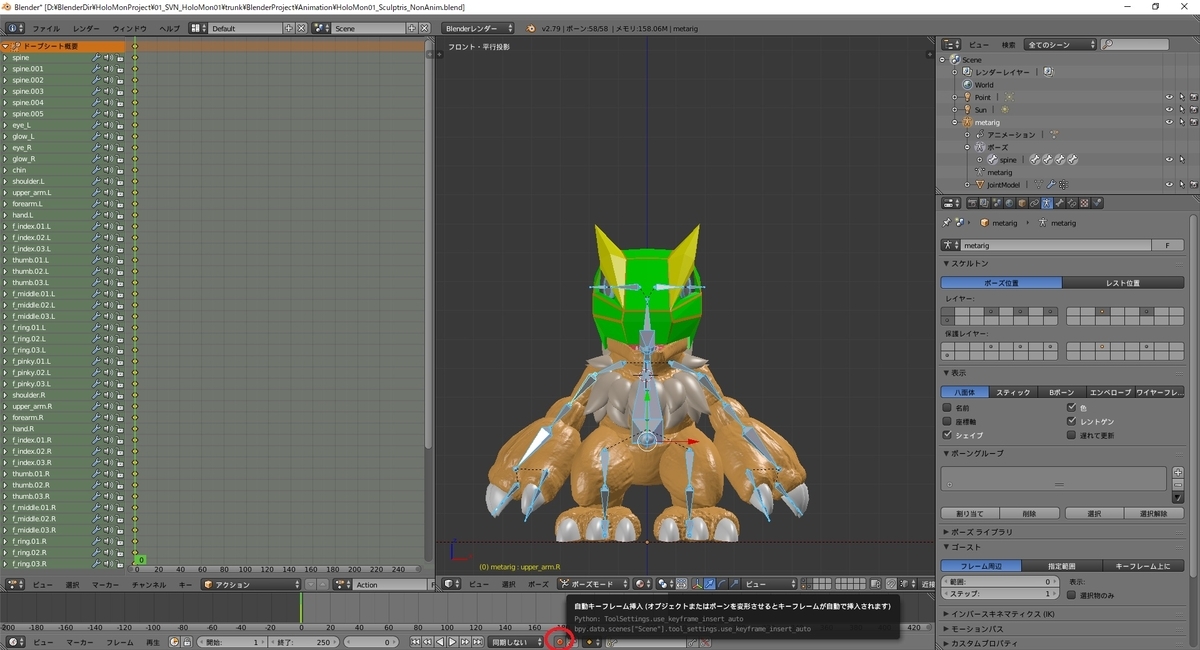
Task: Click the Play animation button in the timeline
Action: pyautogui.click(x=452, y=642)
